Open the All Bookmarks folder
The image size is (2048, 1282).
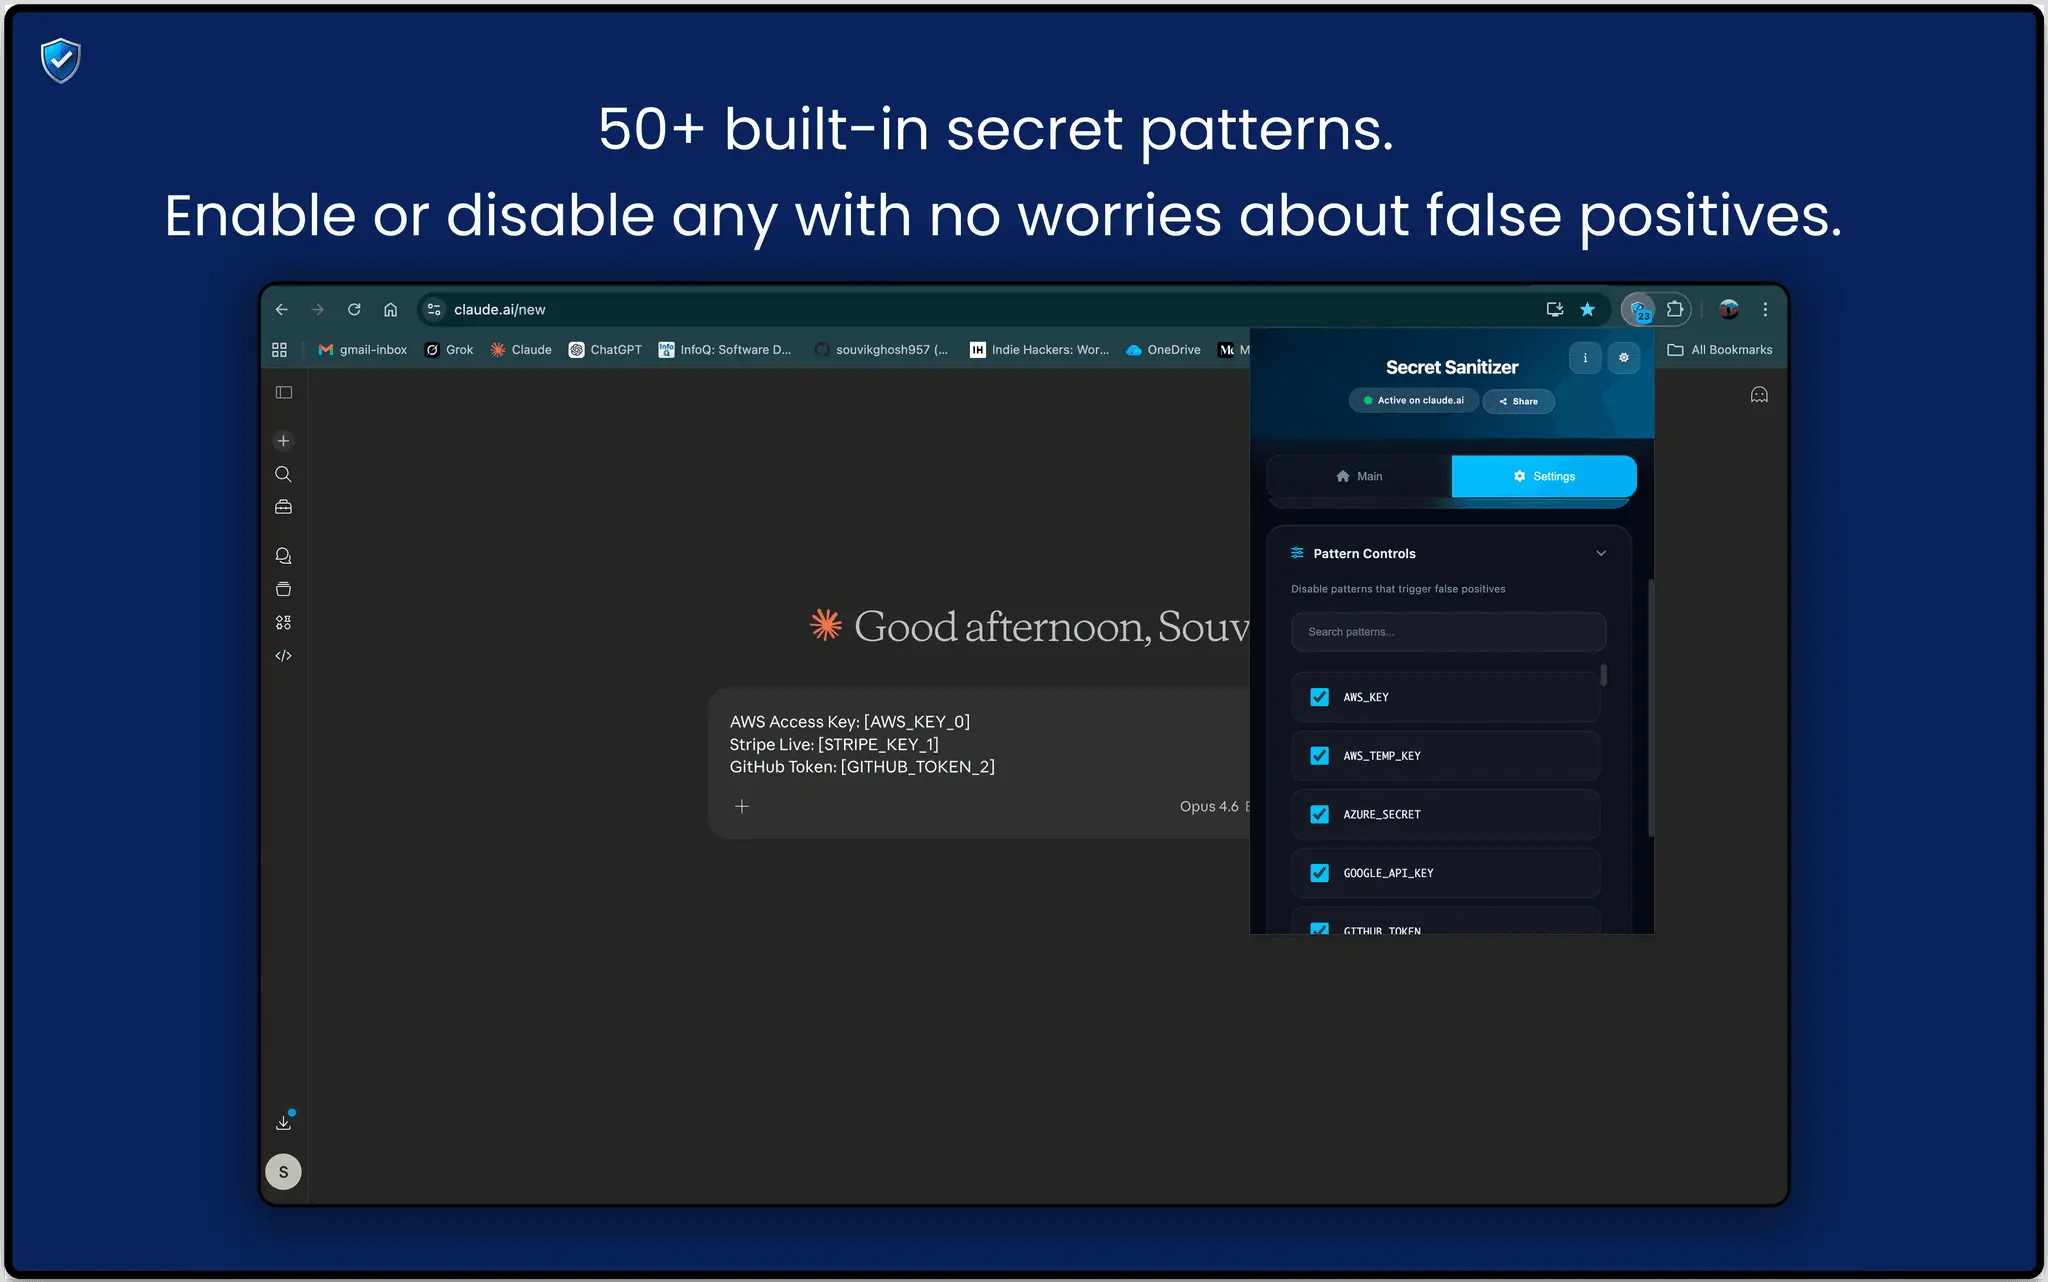click(1720, 350)
